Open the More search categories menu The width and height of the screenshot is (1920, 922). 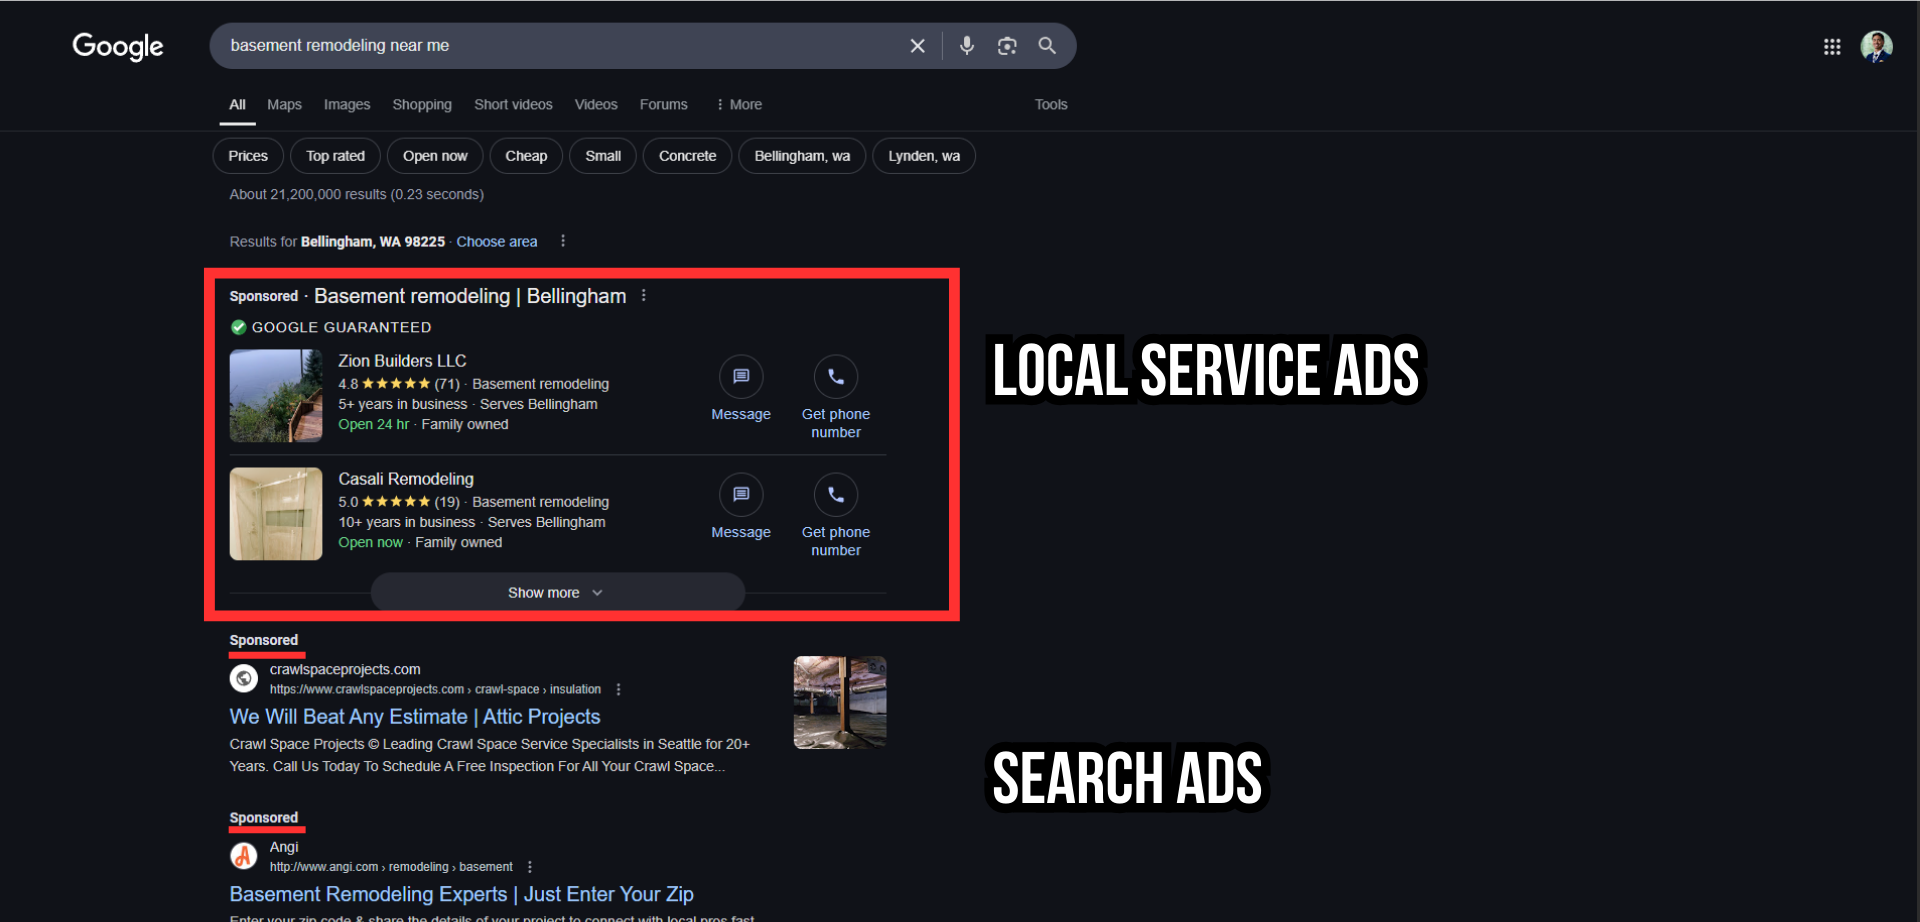pos(739,104)
